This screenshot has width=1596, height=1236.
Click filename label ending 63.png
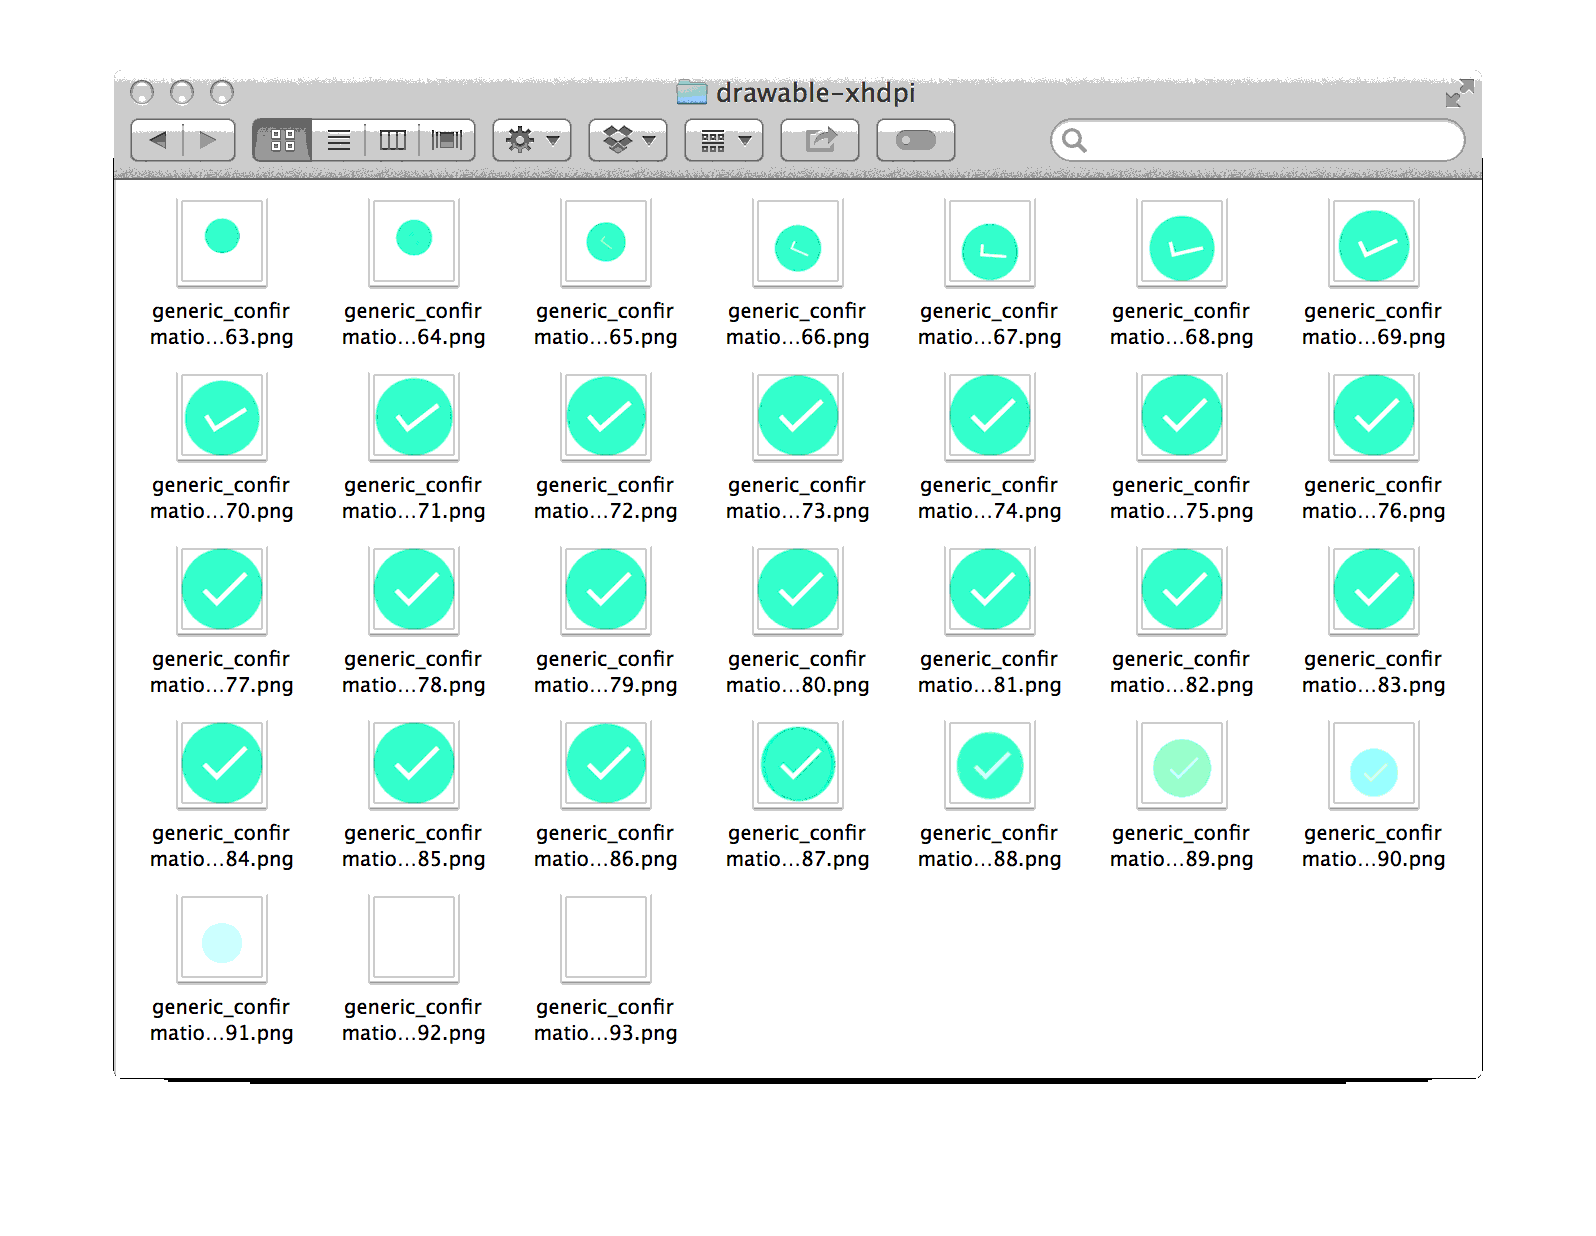[x=222, y=324]
